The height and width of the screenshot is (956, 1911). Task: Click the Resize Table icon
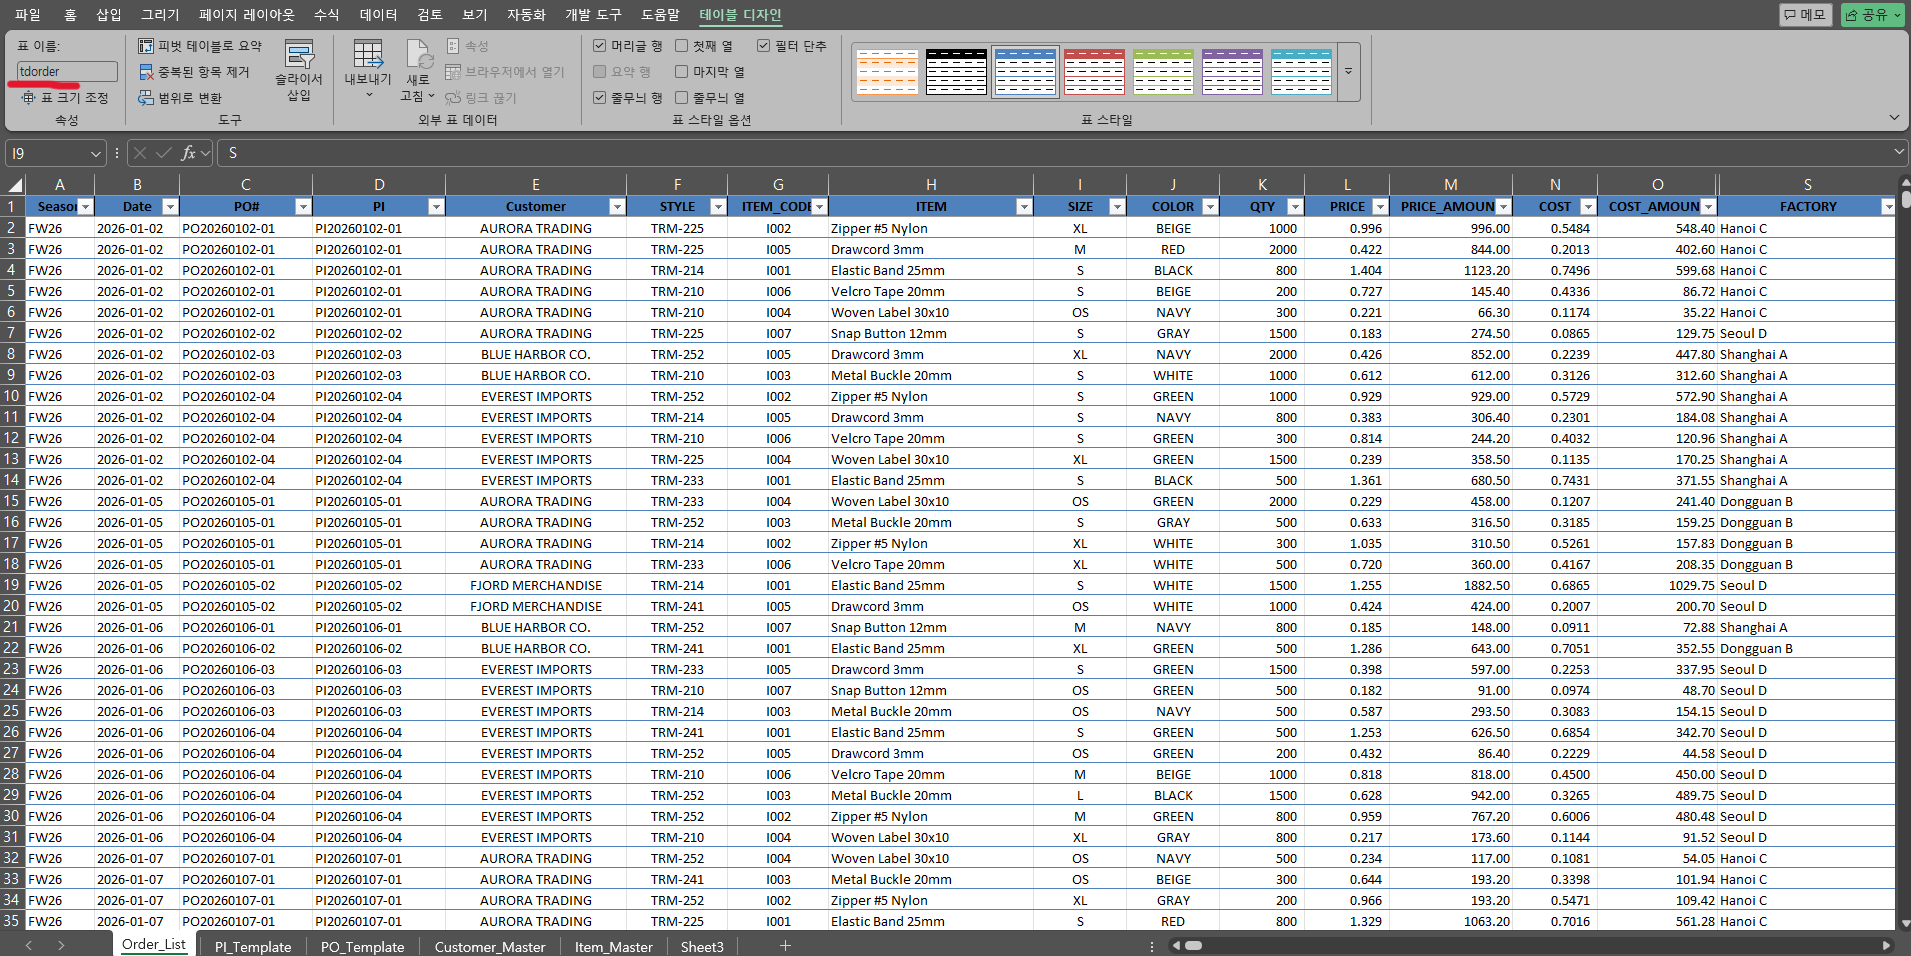coord(28,98)
